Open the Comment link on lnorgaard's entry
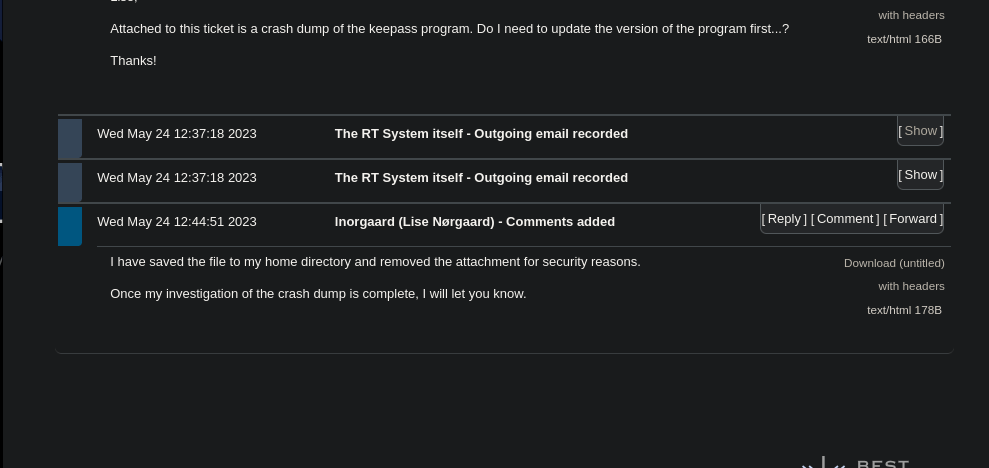Image resolution: width=989 pixels, height=468 pixels. tap(845, 219)
